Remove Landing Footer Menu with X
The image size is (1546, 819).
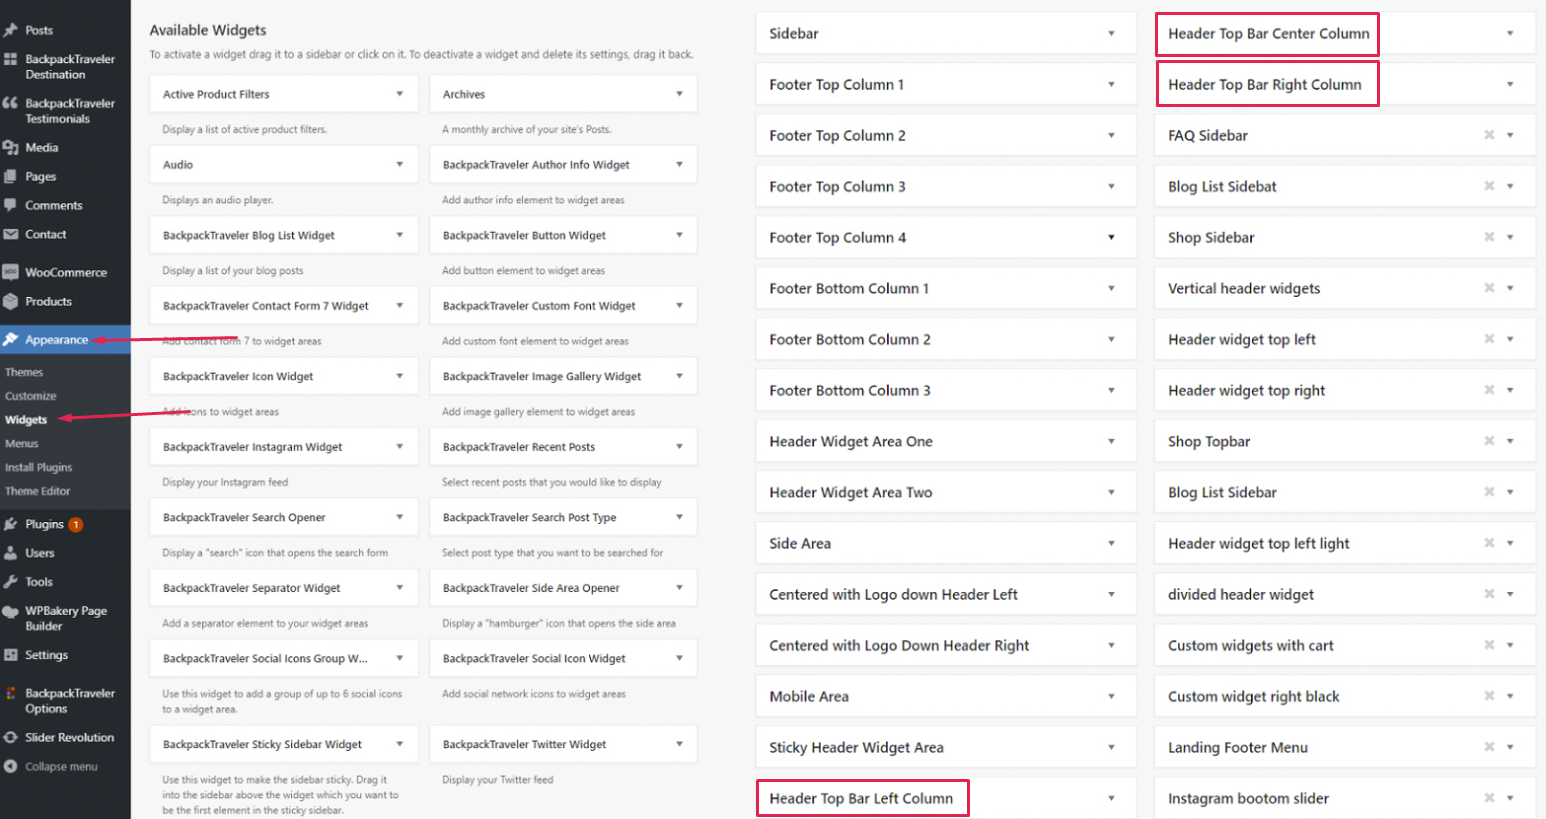point(1489,747)
